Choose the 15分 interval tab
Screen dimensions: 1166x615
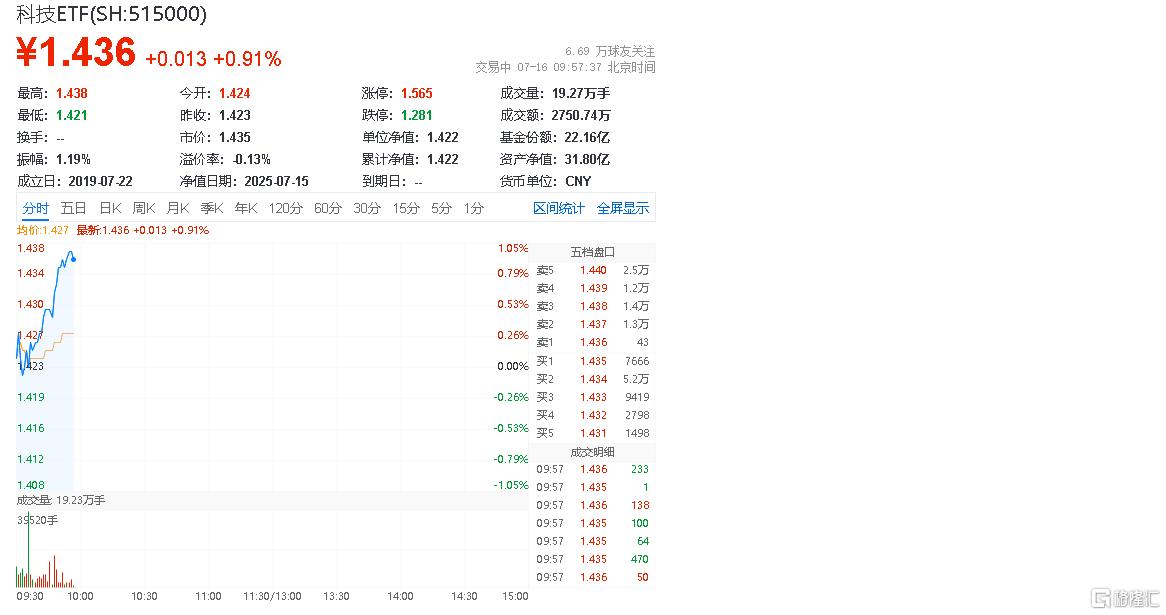(x=406, y=208)
